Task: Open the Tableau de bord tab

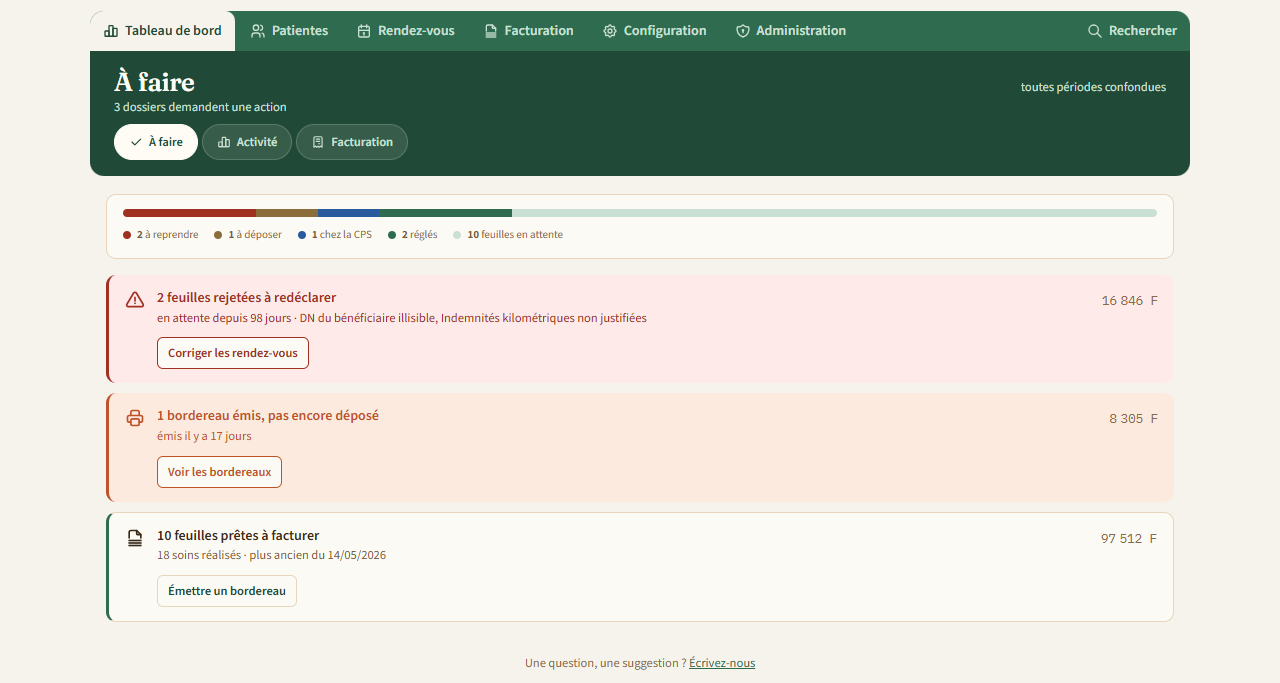Action: (x=163, y=31)
